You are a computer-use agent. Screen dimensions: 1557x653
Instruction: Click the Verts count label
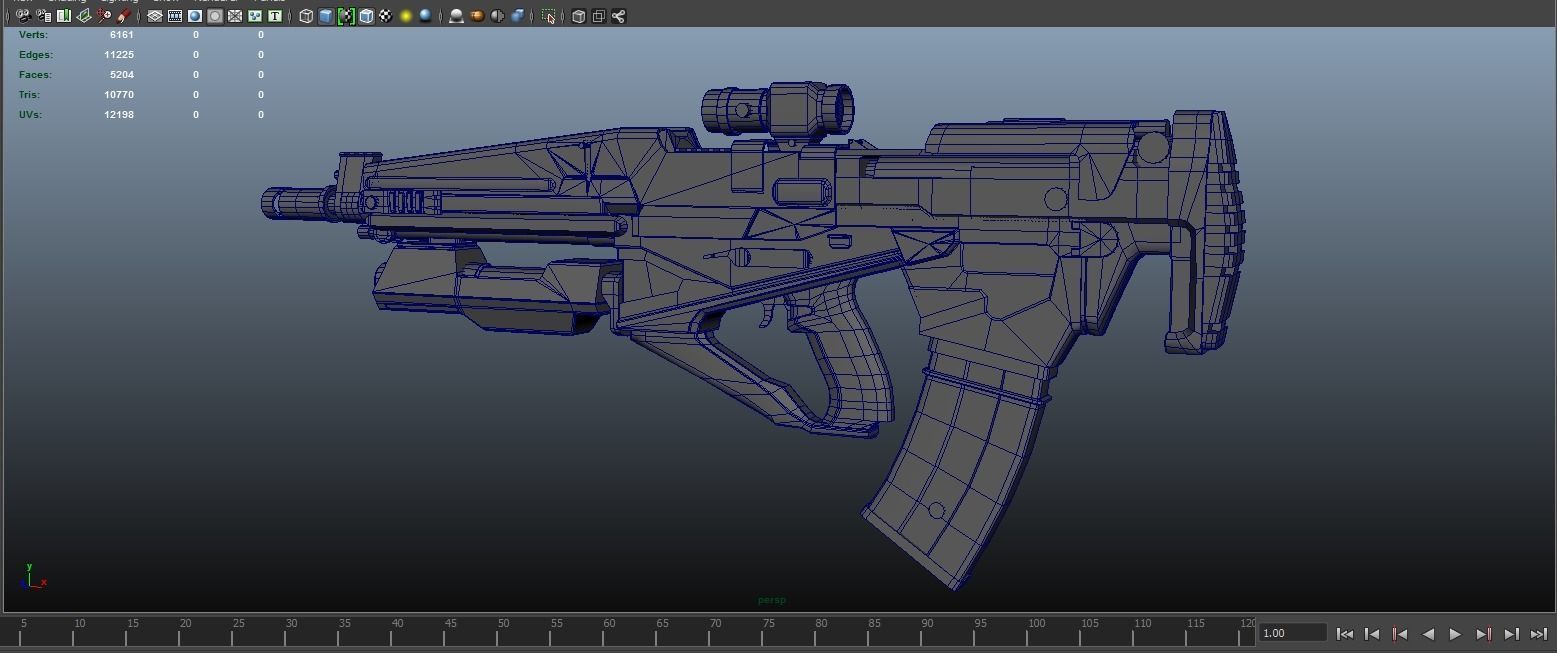(34, 34)
